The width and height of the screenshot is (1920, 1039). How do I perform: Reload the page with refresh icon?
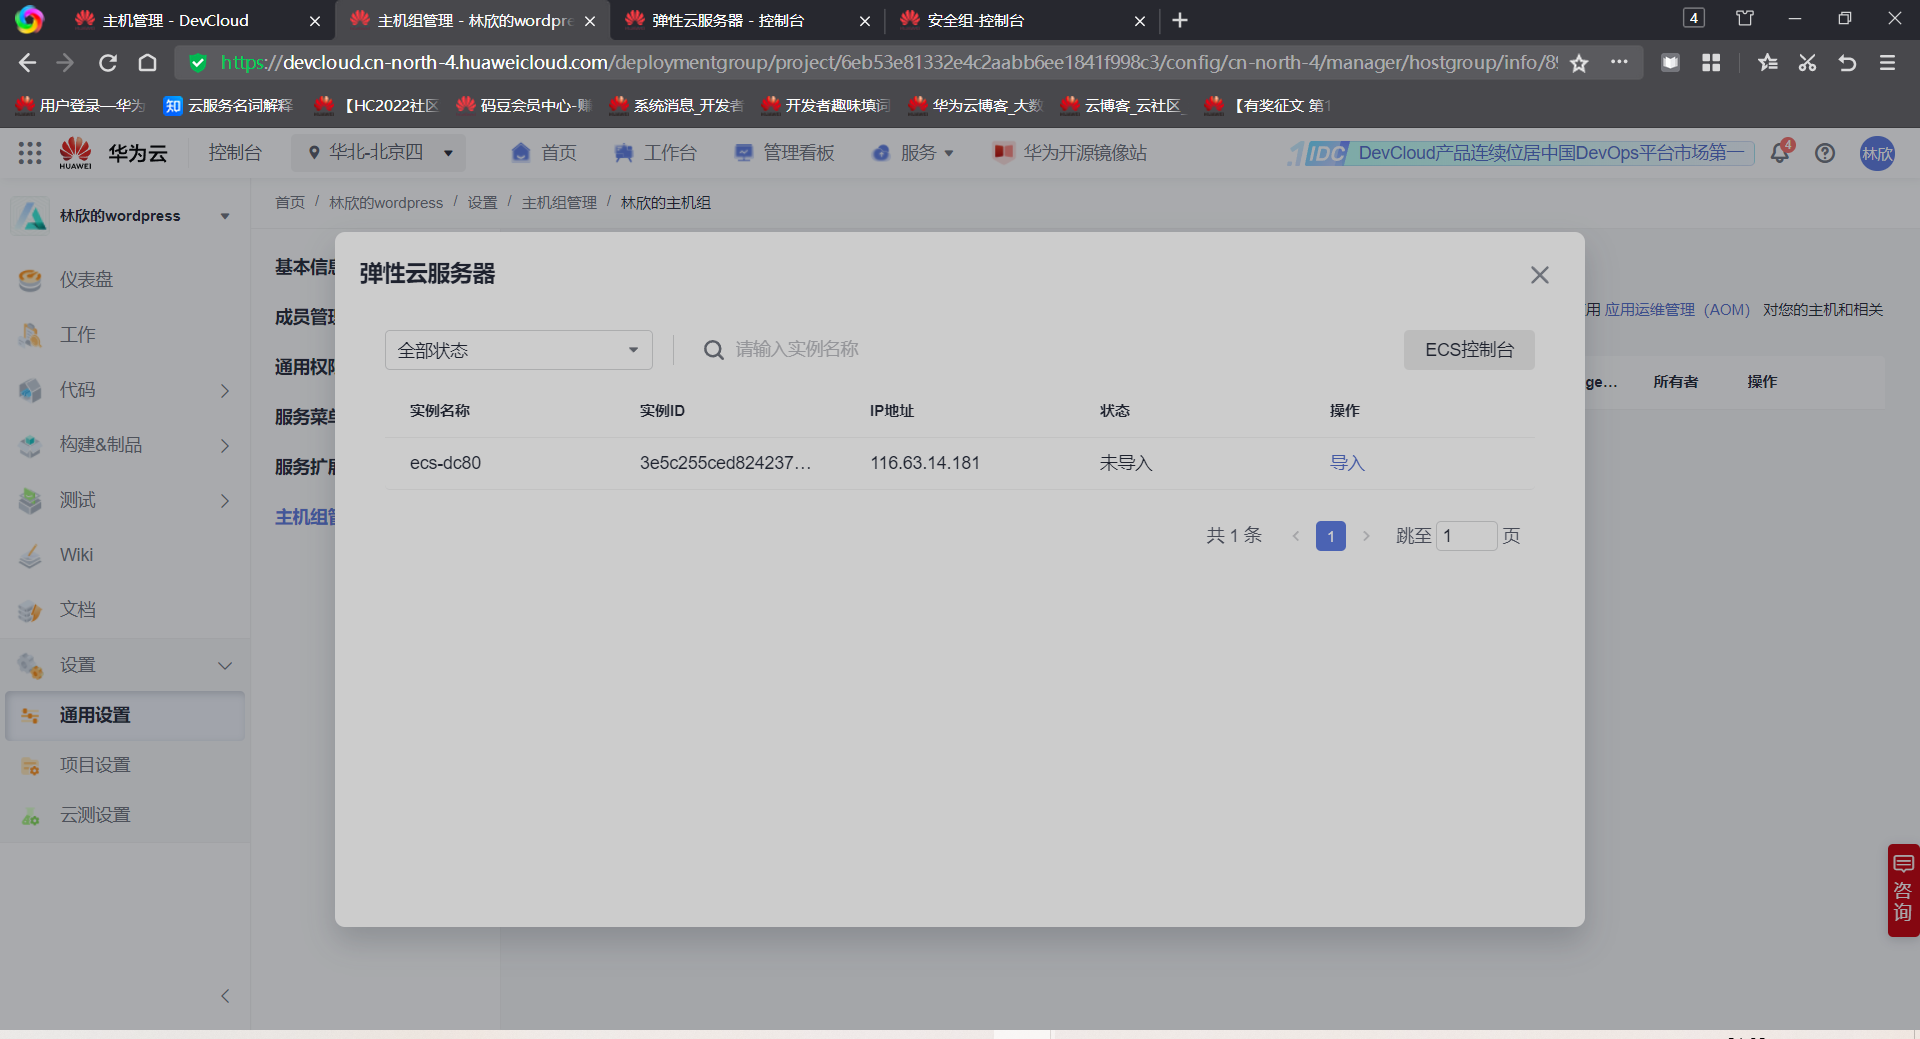pyautogui.click(x=108, y=63)
